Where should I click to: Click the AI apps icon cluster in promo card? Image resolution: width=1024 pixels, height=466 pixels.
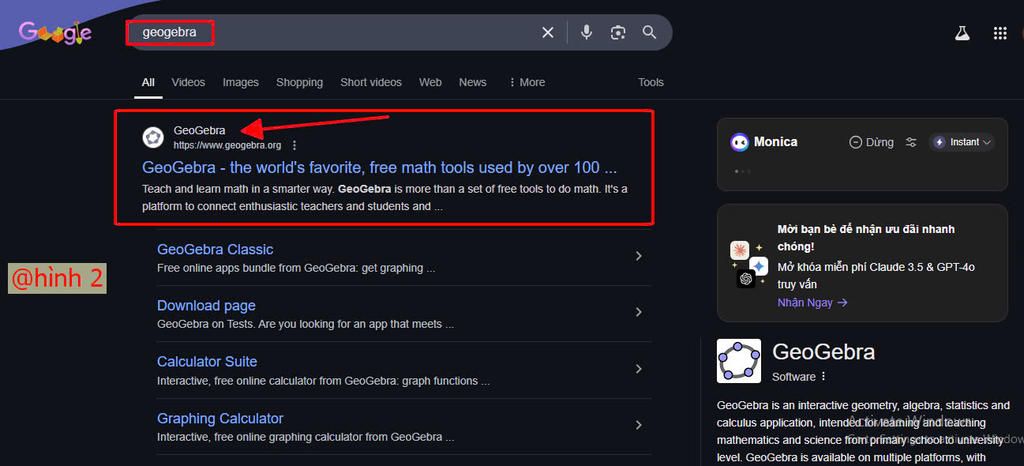747,263
